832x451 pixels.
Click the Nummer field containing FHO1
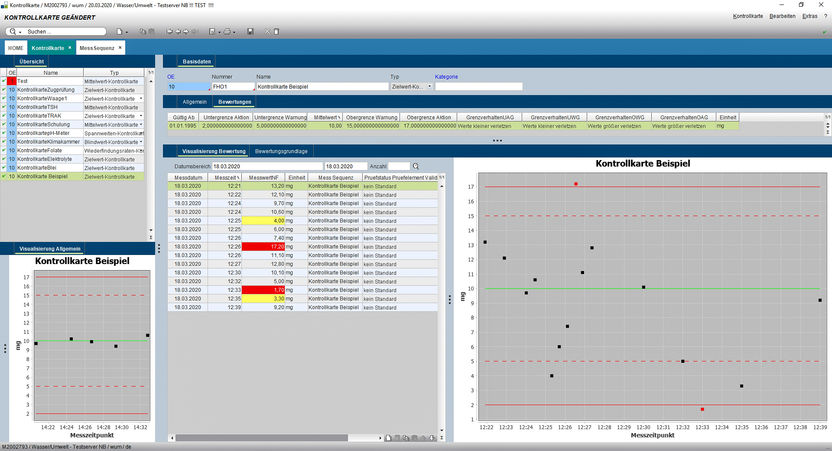coord(233,86)
